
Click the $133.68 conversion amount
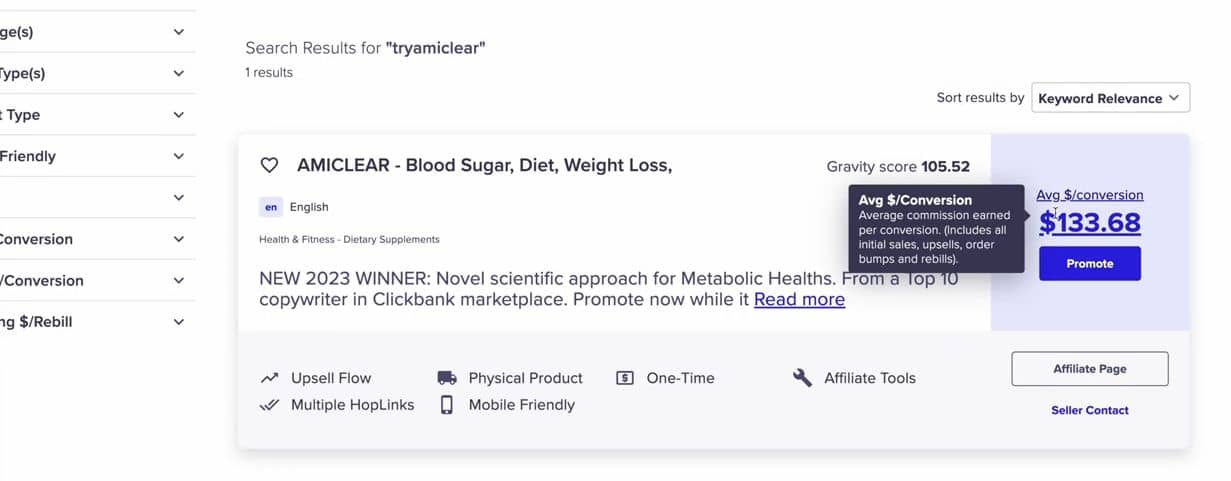[1089, 223]
